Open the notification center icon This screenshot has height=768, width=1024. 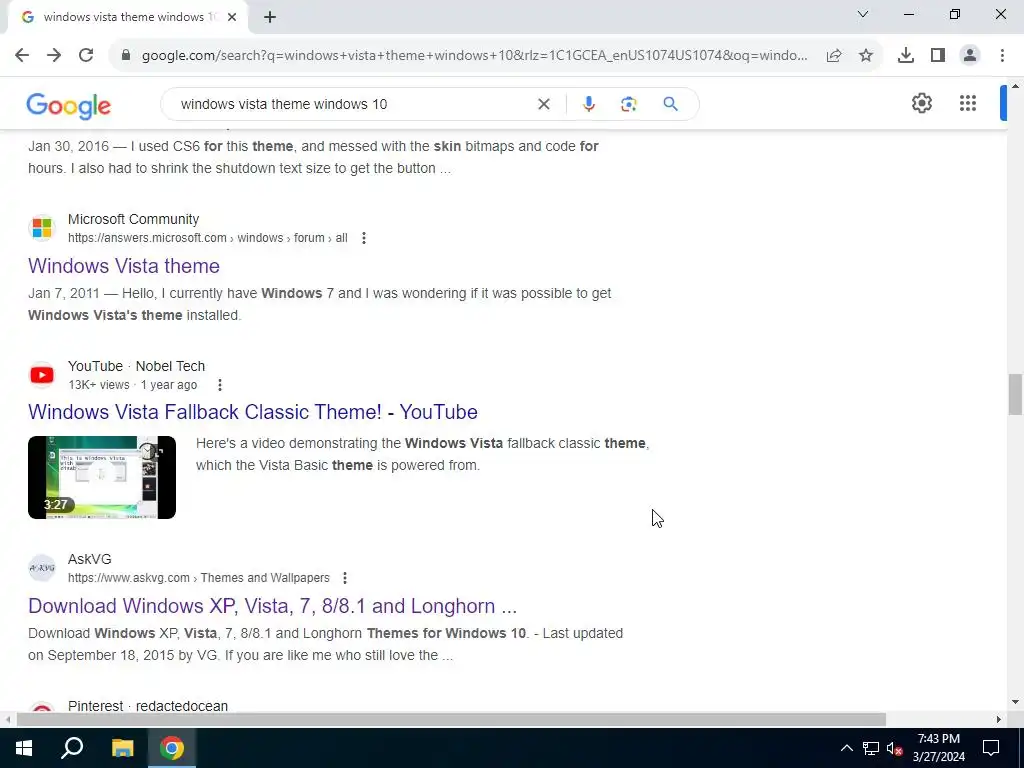[991, 748]
